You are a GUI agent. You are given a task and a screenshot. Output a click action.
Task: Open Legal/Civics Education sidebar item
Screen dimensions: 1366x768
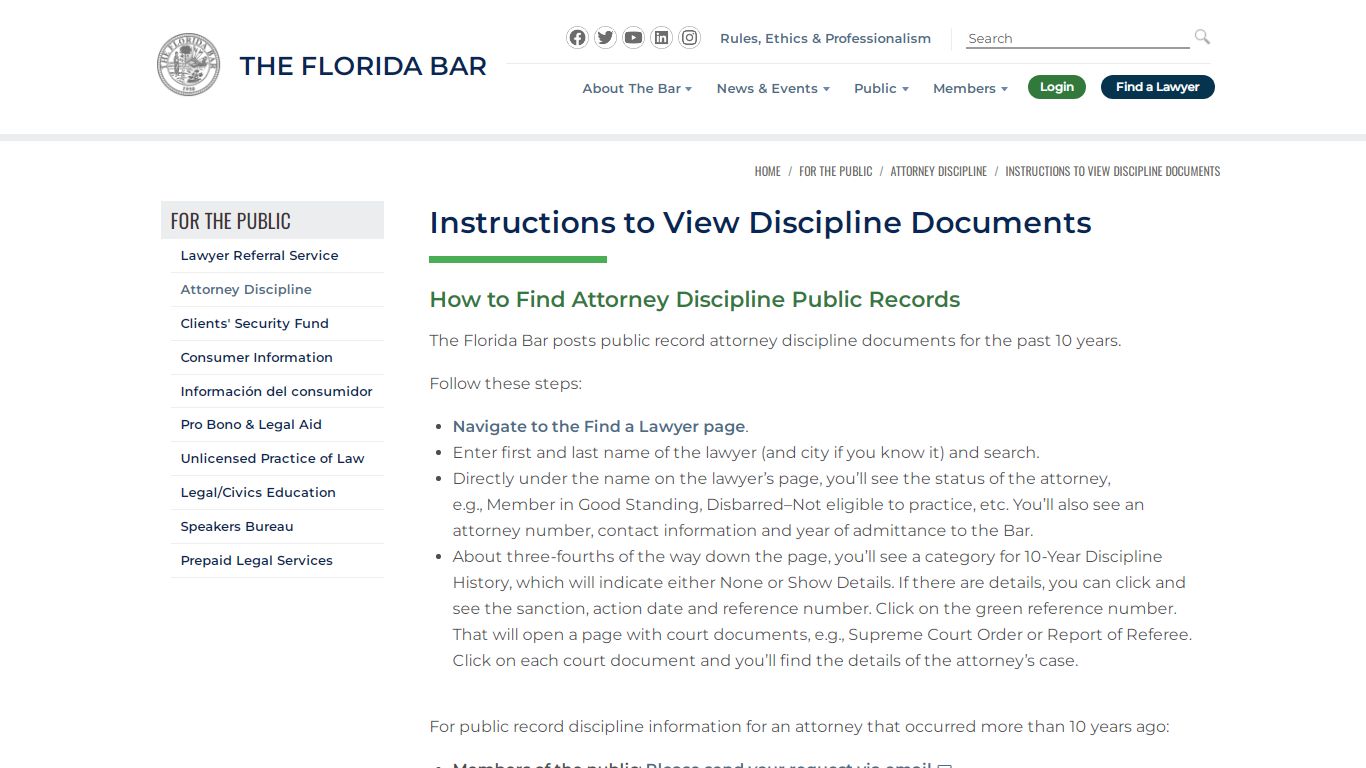click(x=277, y=492)
